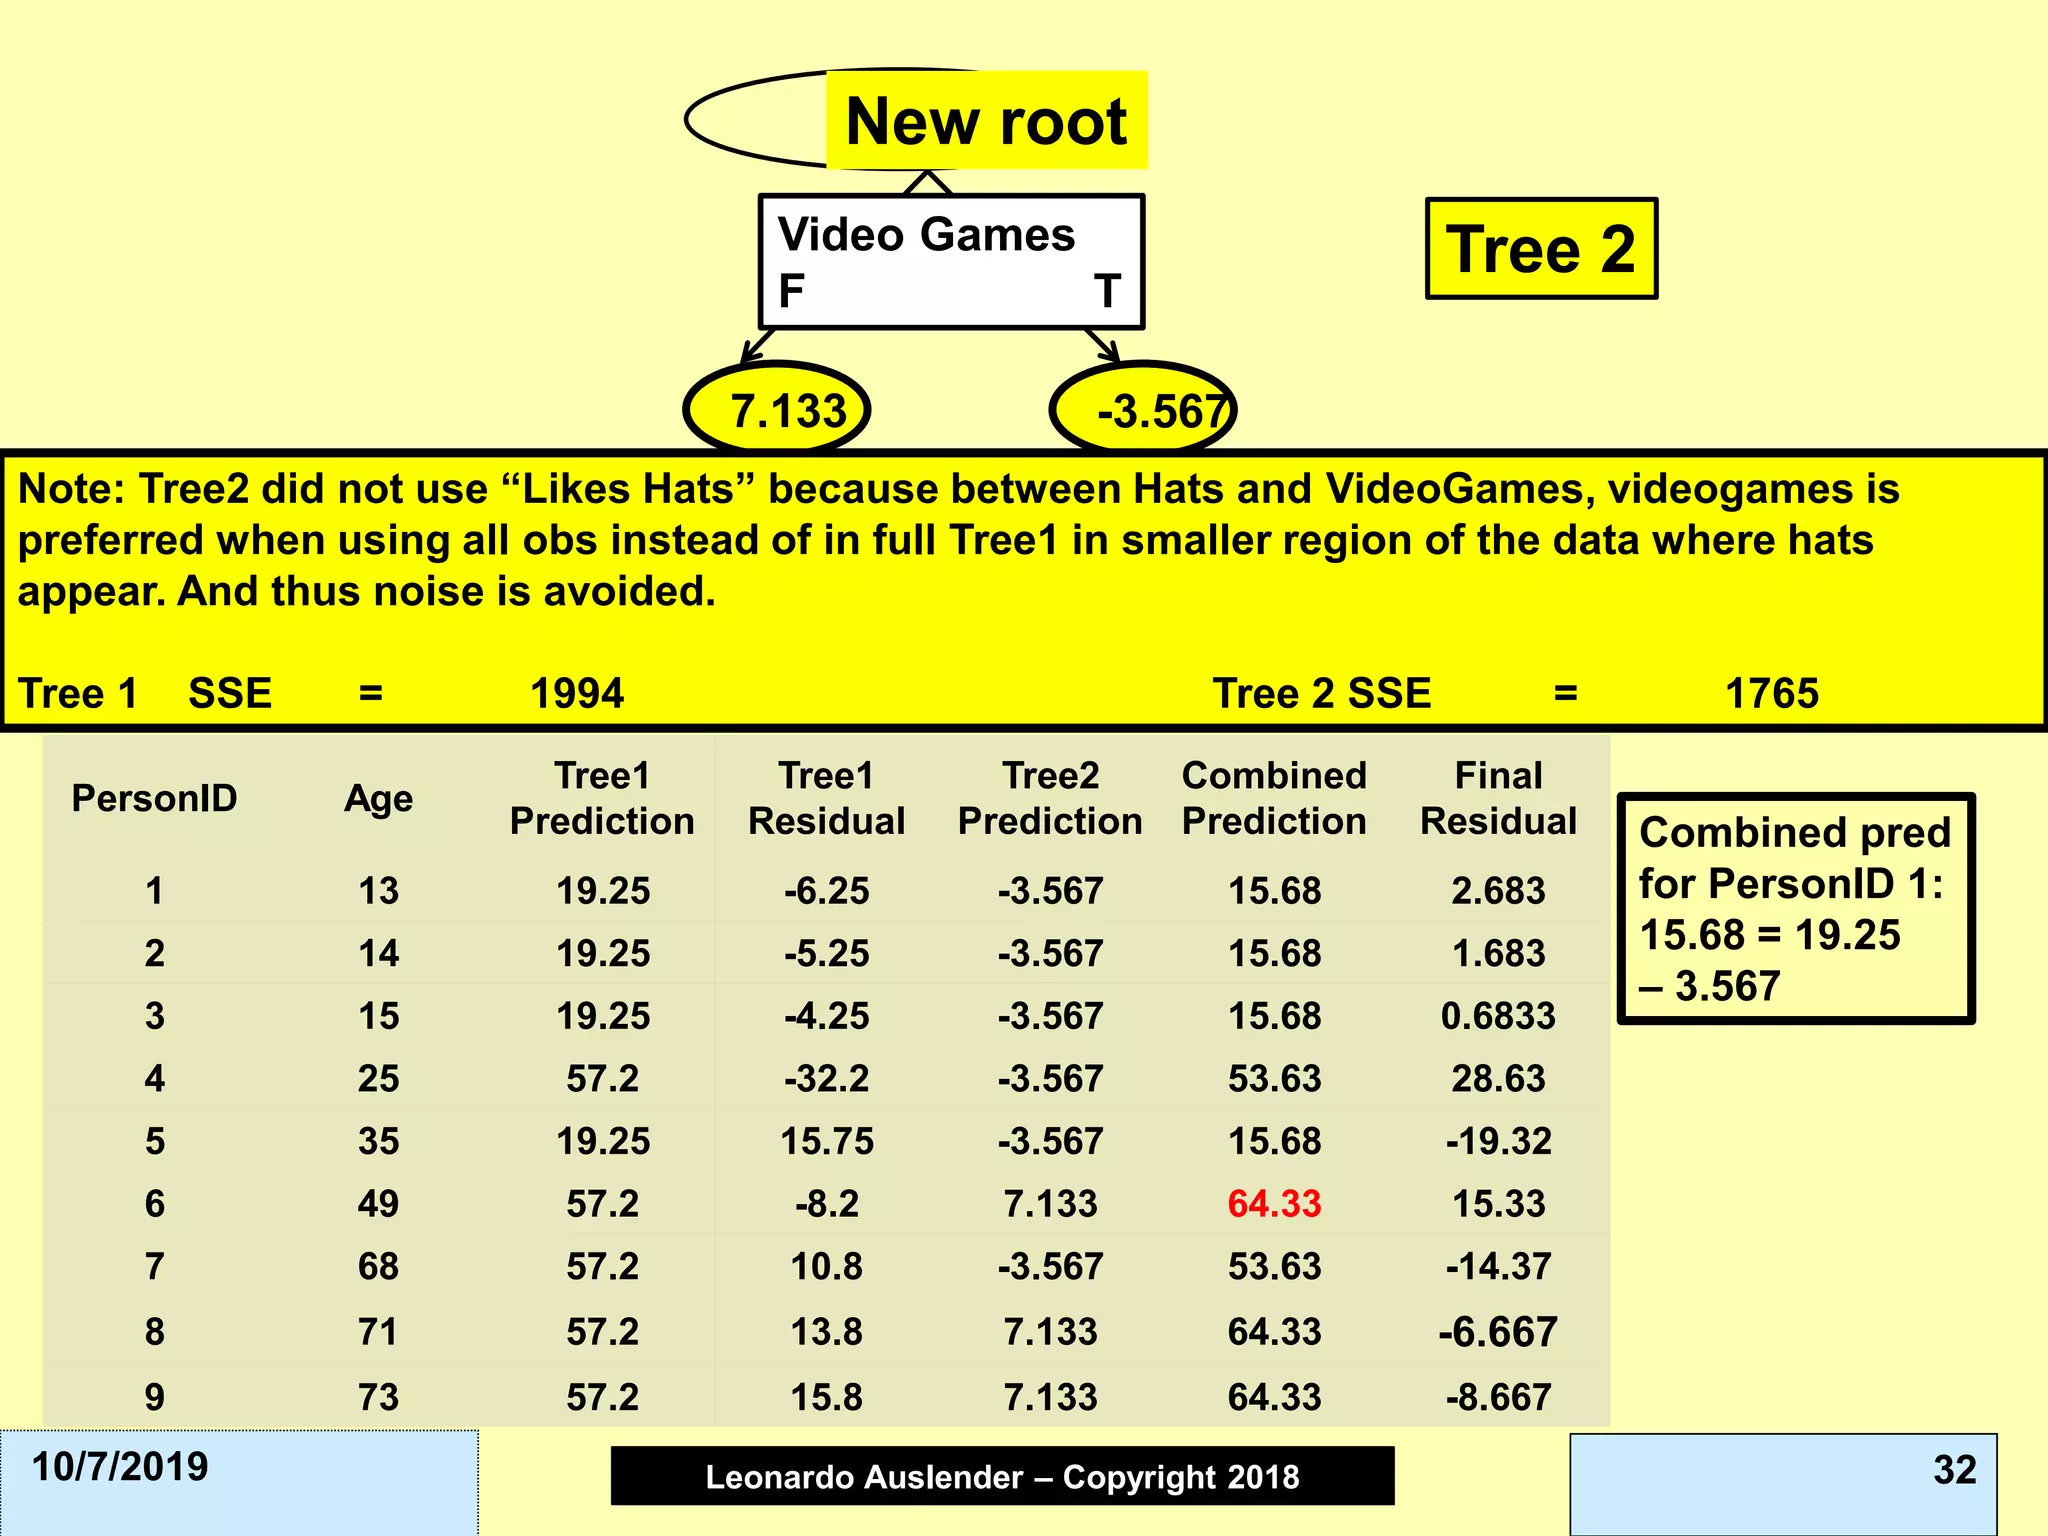2048x1536 pixels.
Task: Click the Tree 1 SSE value 1994
Action: point(577,693)
